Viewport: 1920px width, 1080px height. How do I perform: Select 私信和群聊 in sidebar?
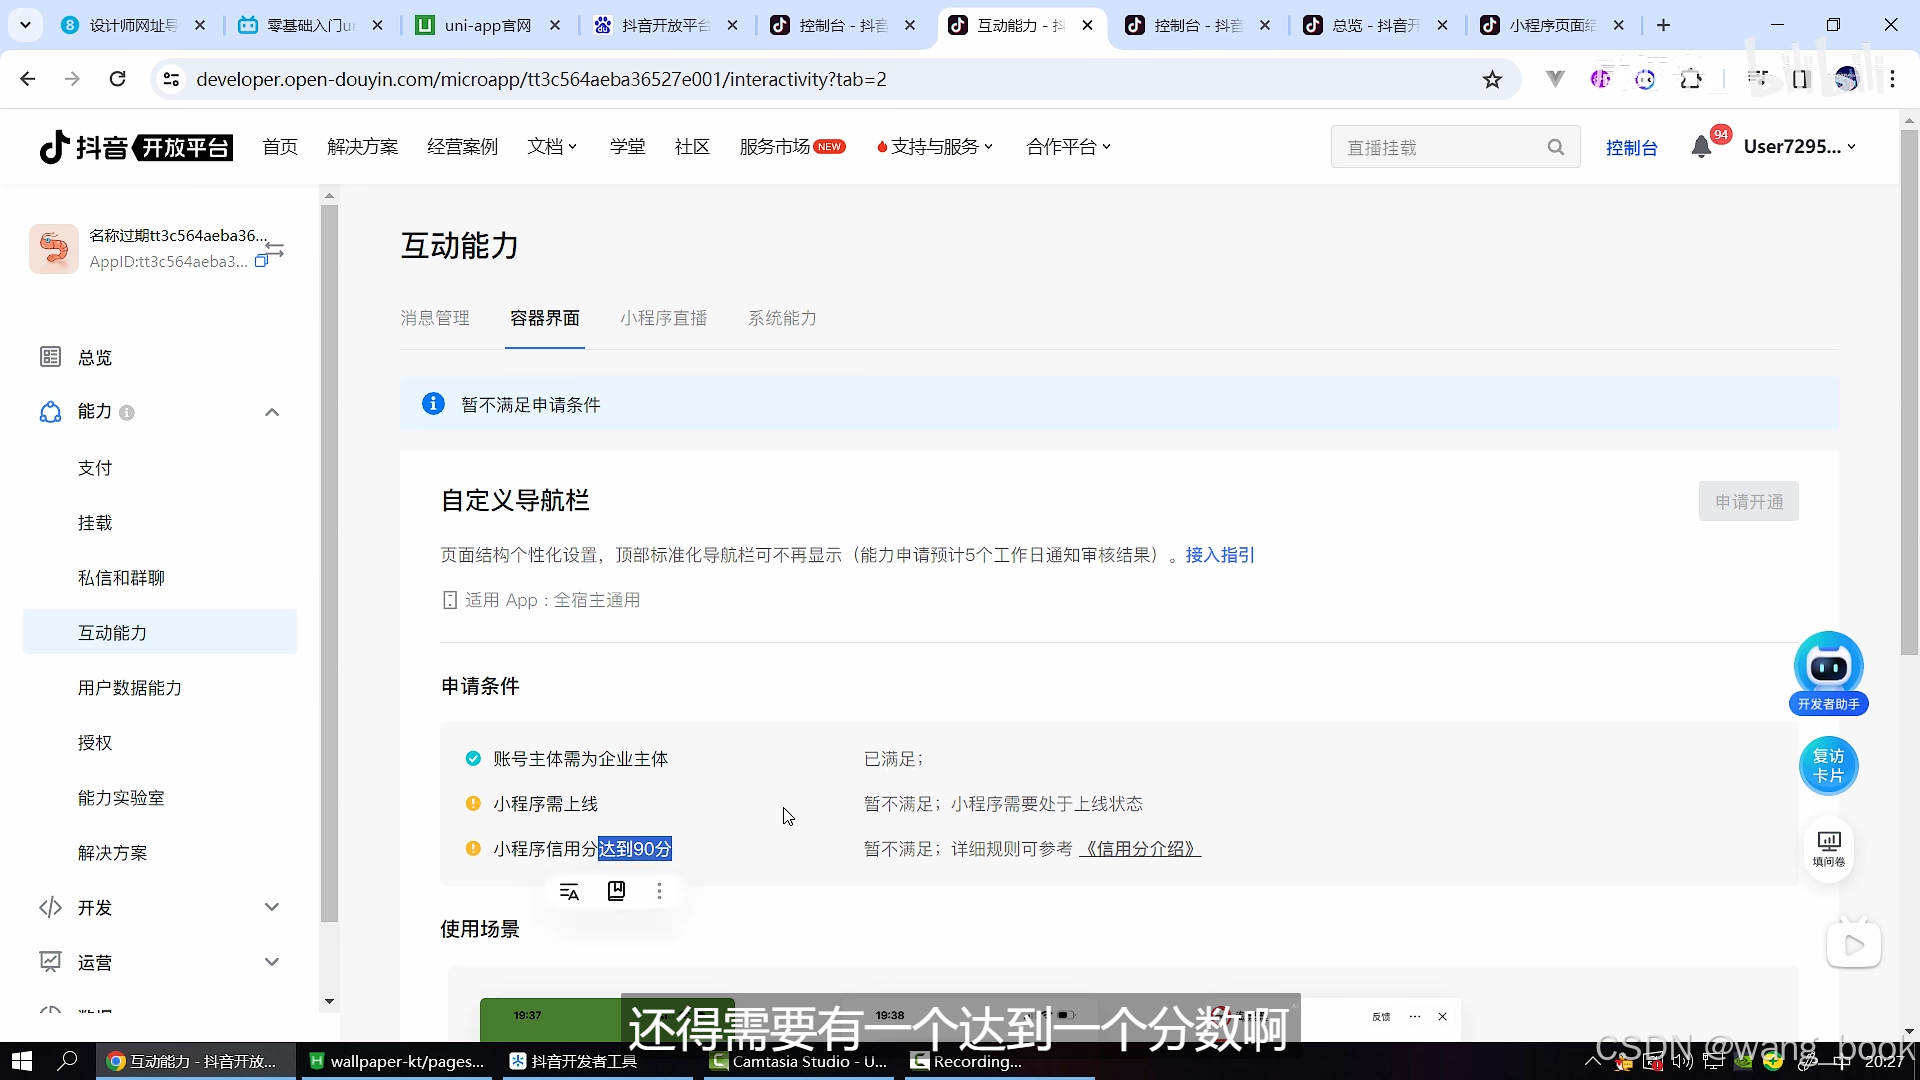click(x=121, y=578)
